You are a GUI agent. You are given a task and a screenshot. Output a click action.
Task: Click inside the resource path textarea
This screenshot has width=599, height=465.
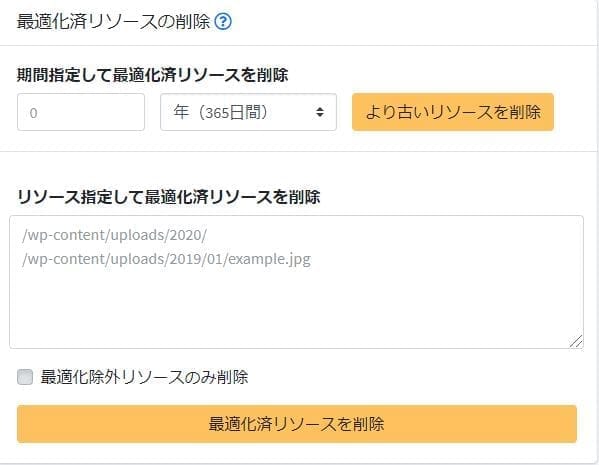(x=296, y=282)
